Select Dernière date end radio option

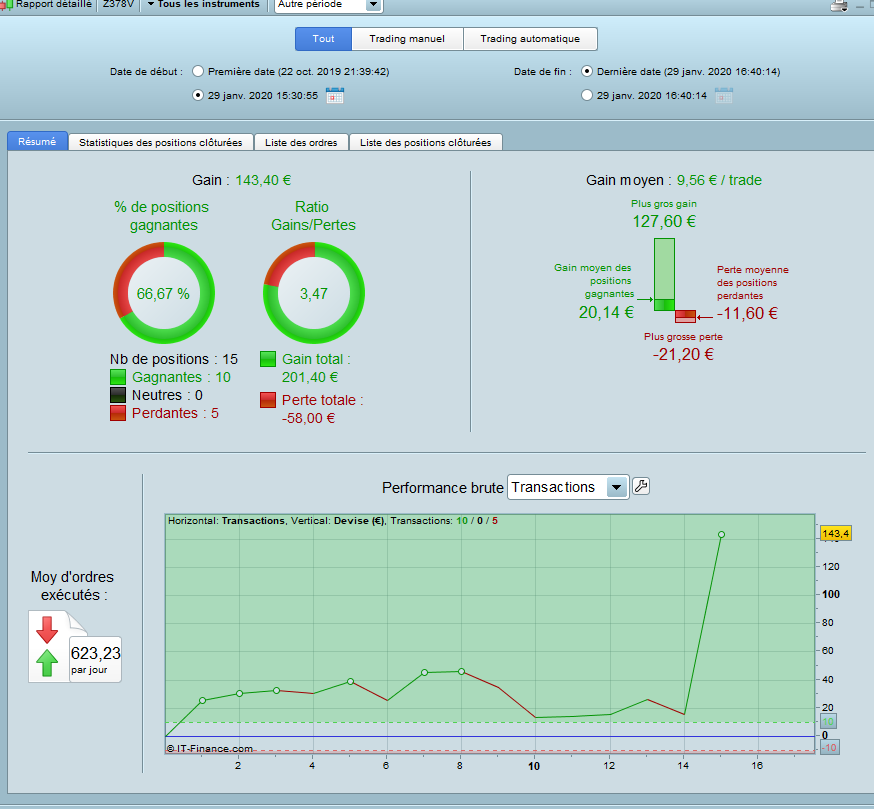586,71
